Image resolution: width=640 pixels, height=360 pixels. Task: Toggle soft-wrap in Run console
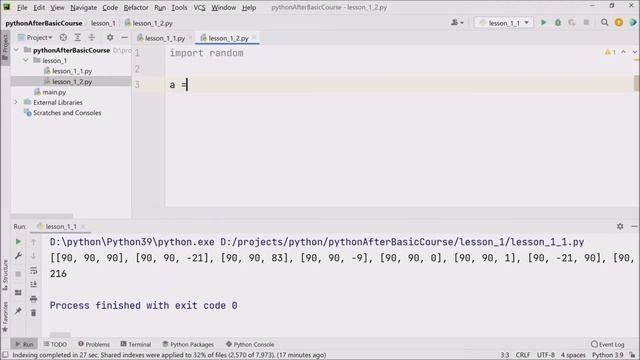coord(33,270)
